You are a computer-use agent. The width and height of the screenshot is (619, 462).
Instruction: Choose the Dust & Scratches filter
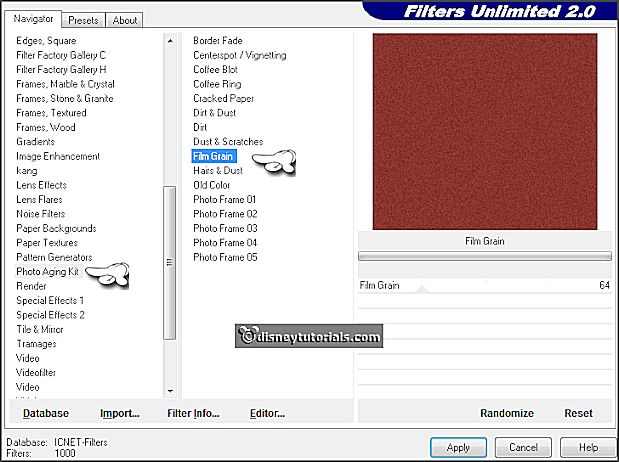[228, 142]
